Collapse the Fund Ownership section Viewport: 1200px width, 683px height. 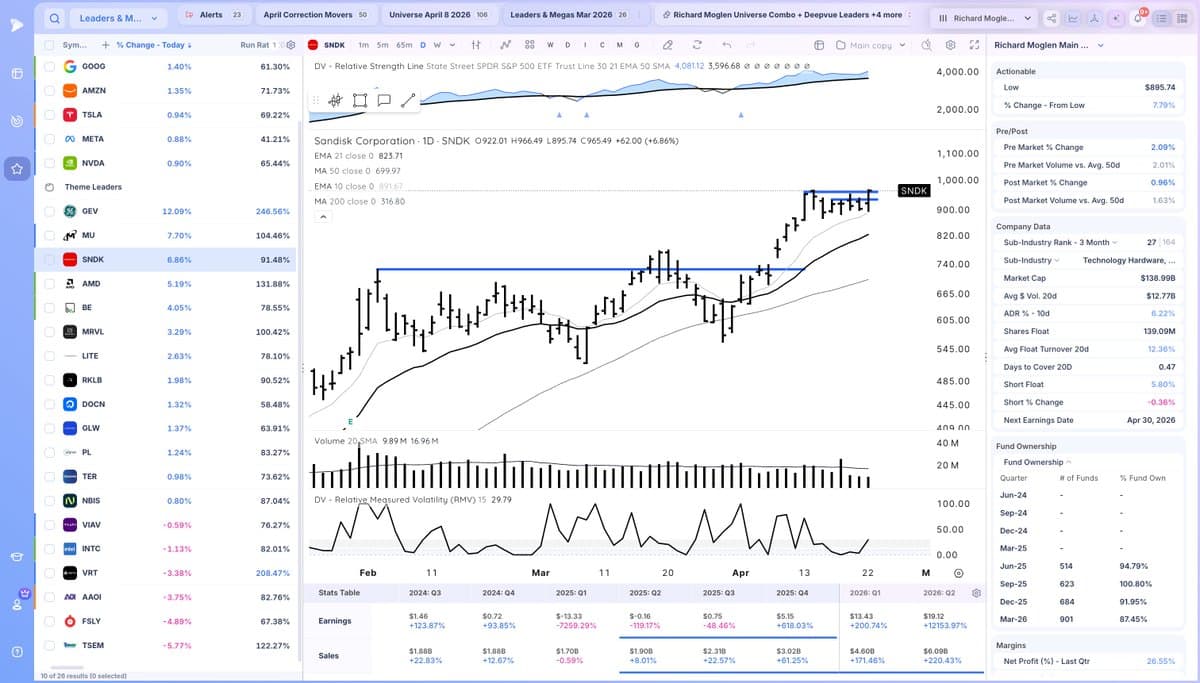coord(1036,462)
